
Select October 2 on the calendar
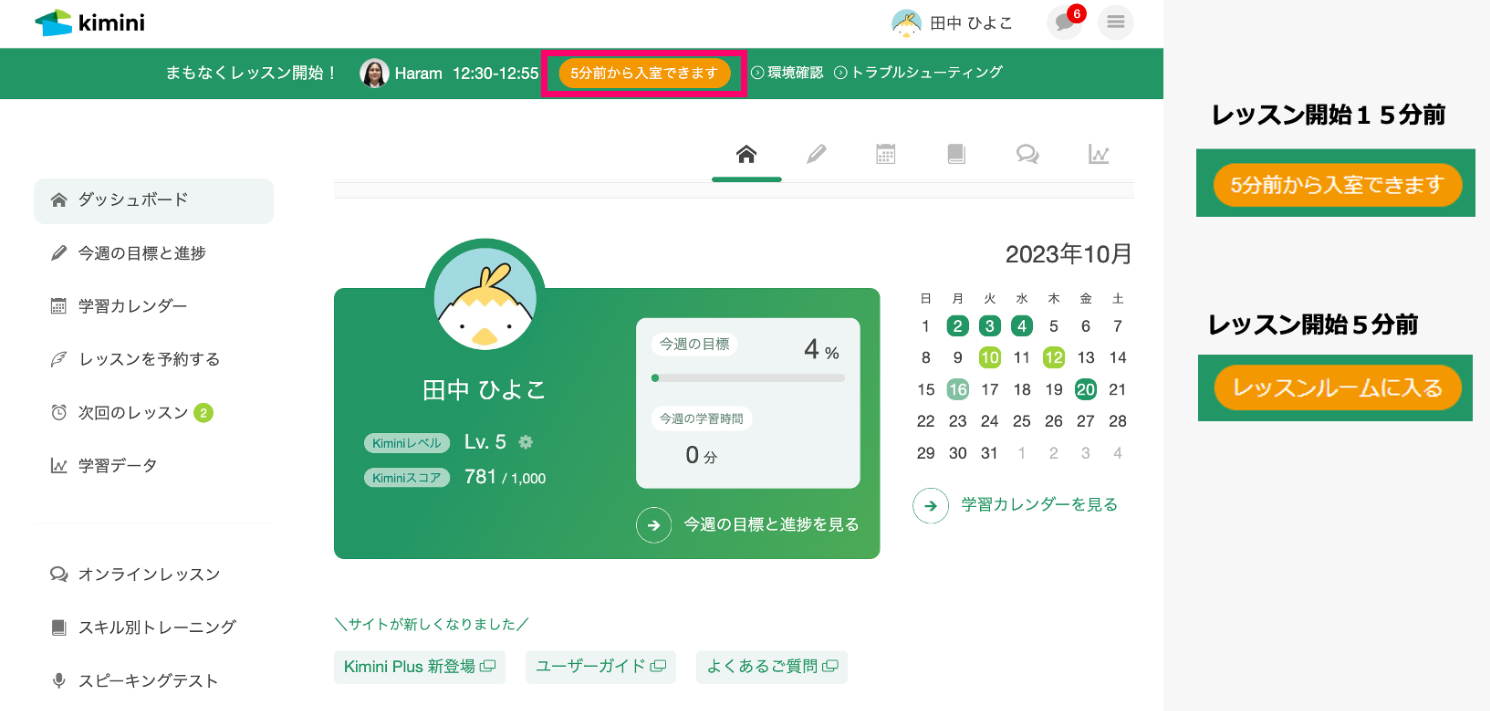(958, 326)
